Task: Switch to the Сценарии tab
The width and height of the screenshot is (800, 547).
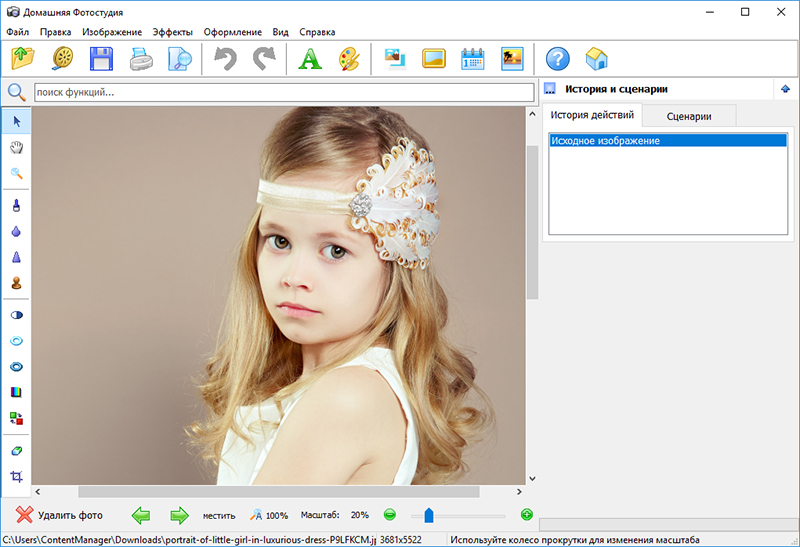Action: coord(689,116)
